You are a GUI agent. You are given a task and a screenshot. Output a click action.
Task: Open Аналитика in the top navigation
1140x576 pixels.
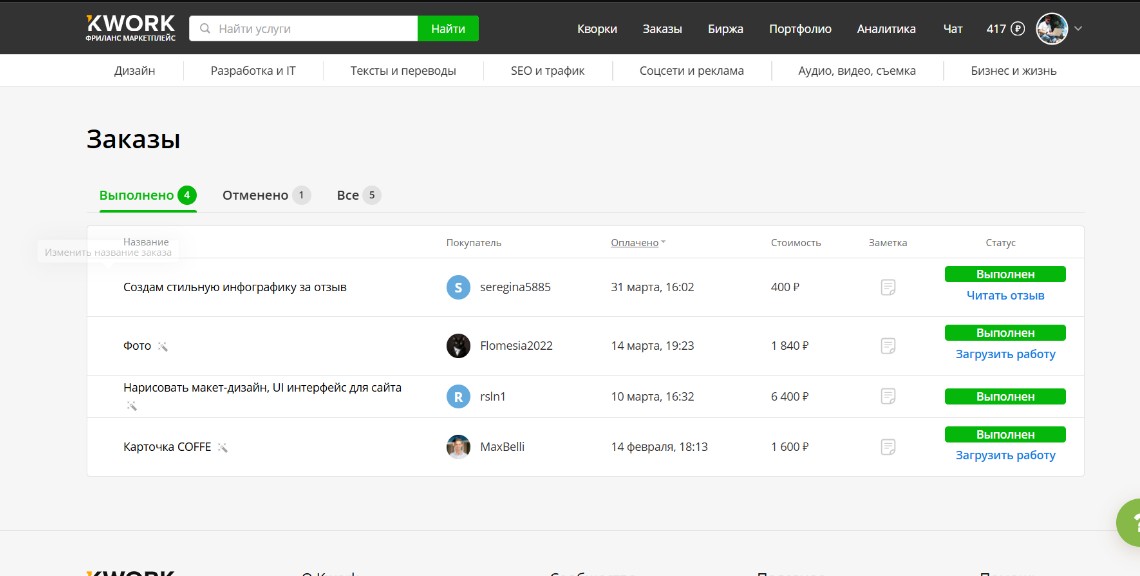point(886,29)
